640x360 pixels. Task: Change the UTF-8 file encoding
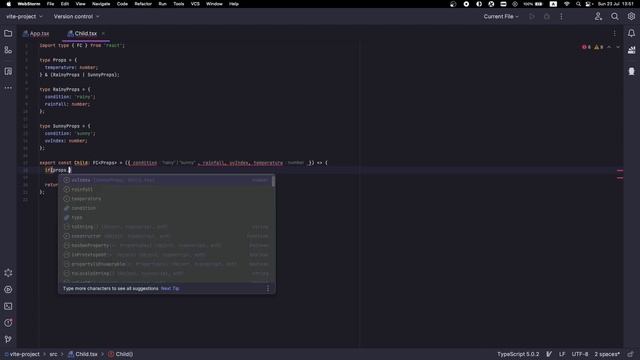coord(580,354)
